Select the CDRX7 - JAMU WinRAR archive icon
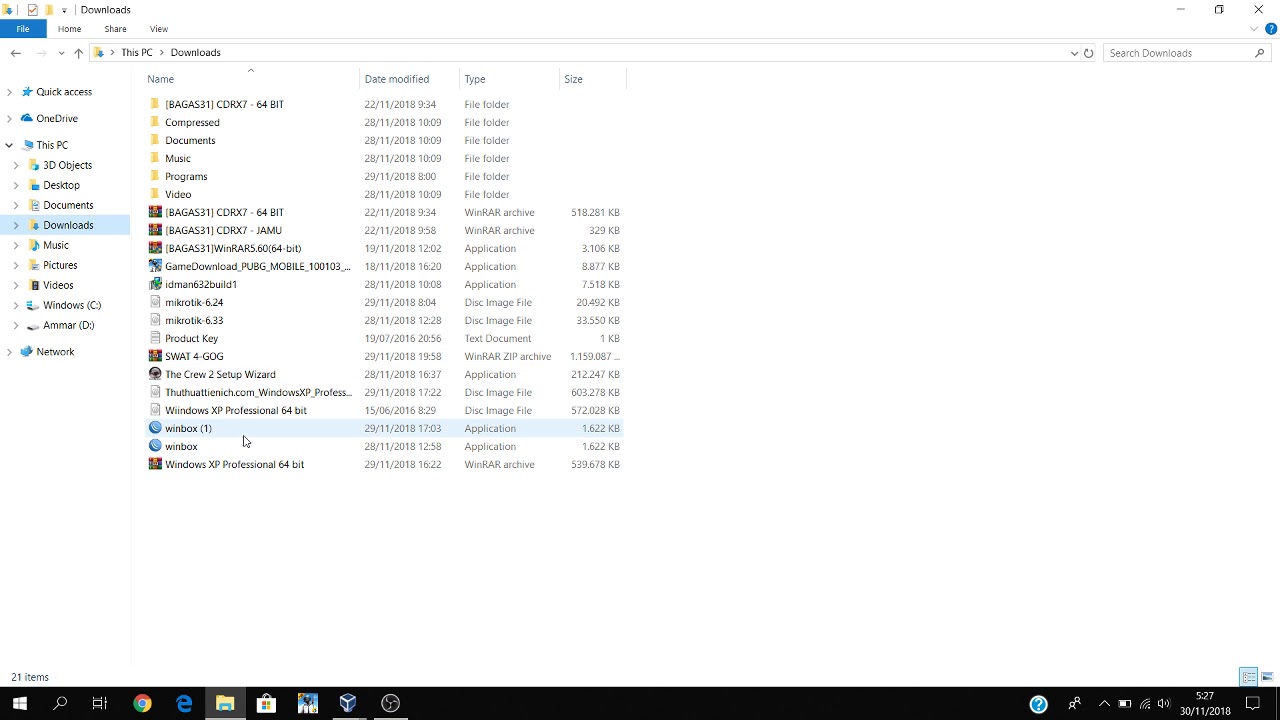The width and height of the screenshot is (1280, 720). click(155, 230)
